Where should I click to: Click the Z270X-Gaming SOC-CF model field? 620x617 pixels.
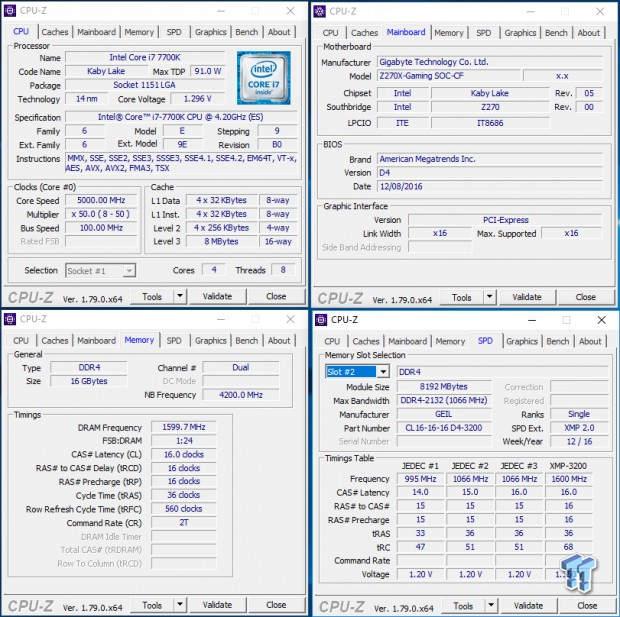click(x=449, y=76)
